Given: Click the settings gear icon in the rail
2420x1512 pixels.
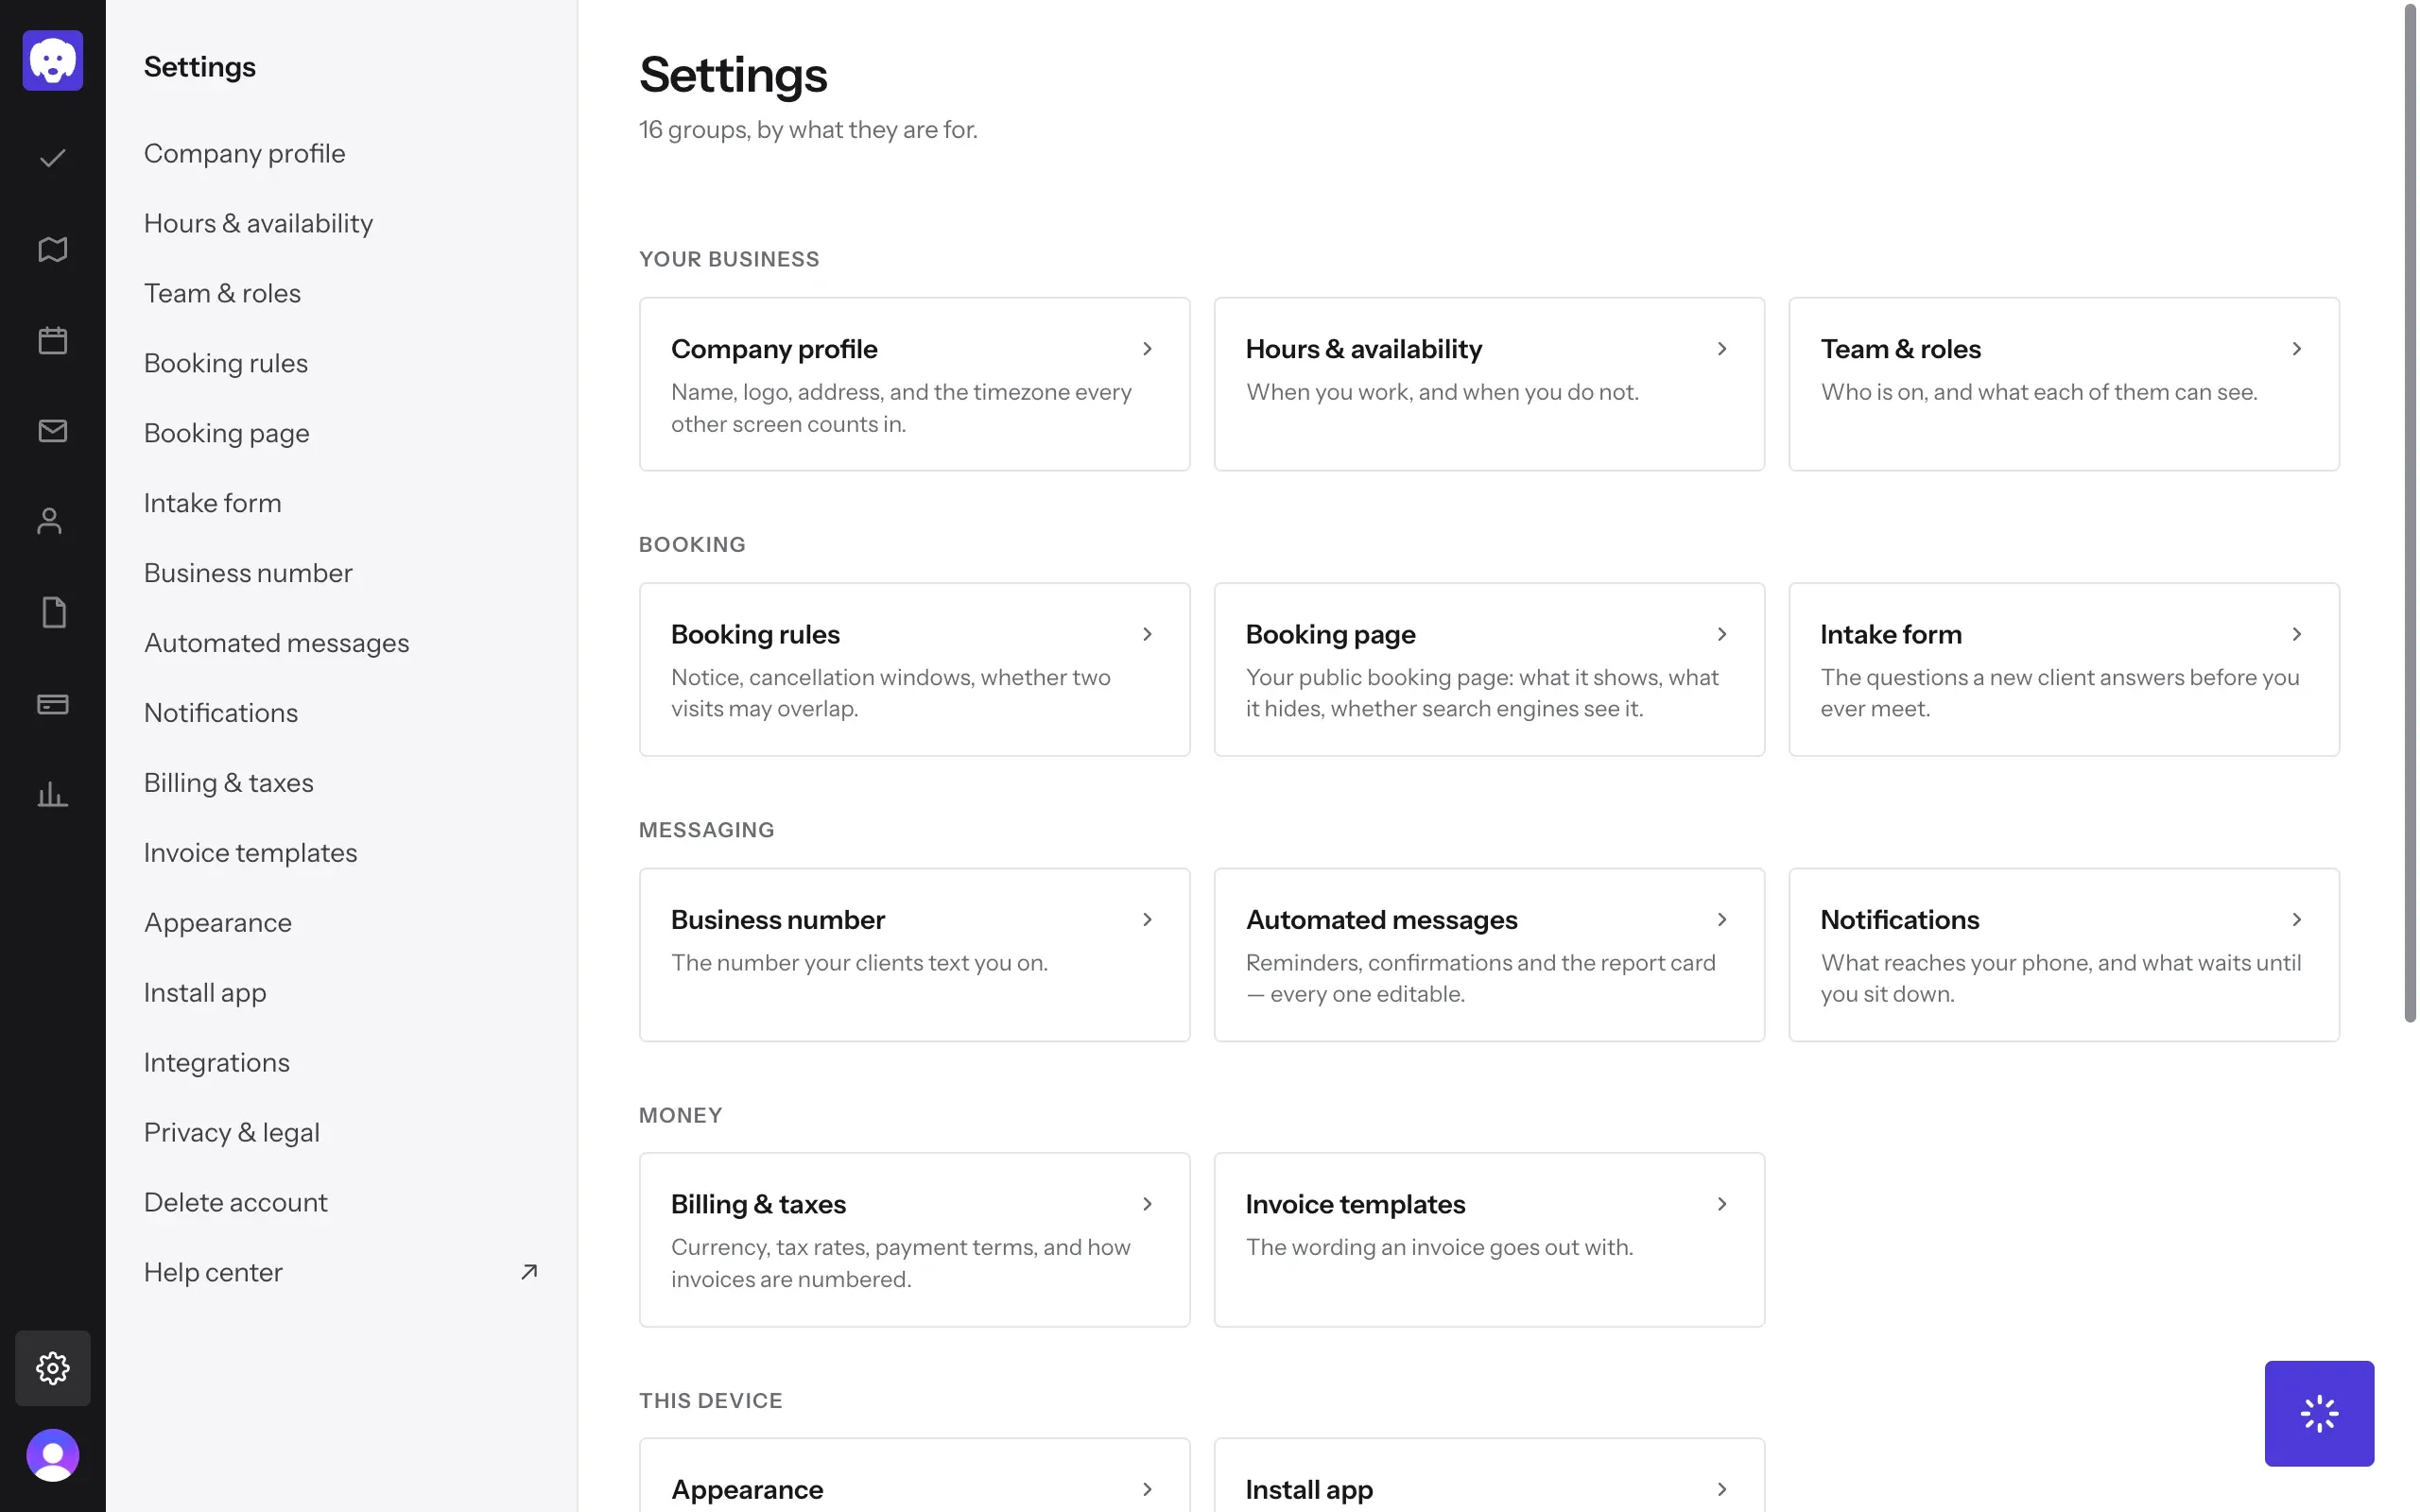Looking at the screenshot, I should point(53,1368).
